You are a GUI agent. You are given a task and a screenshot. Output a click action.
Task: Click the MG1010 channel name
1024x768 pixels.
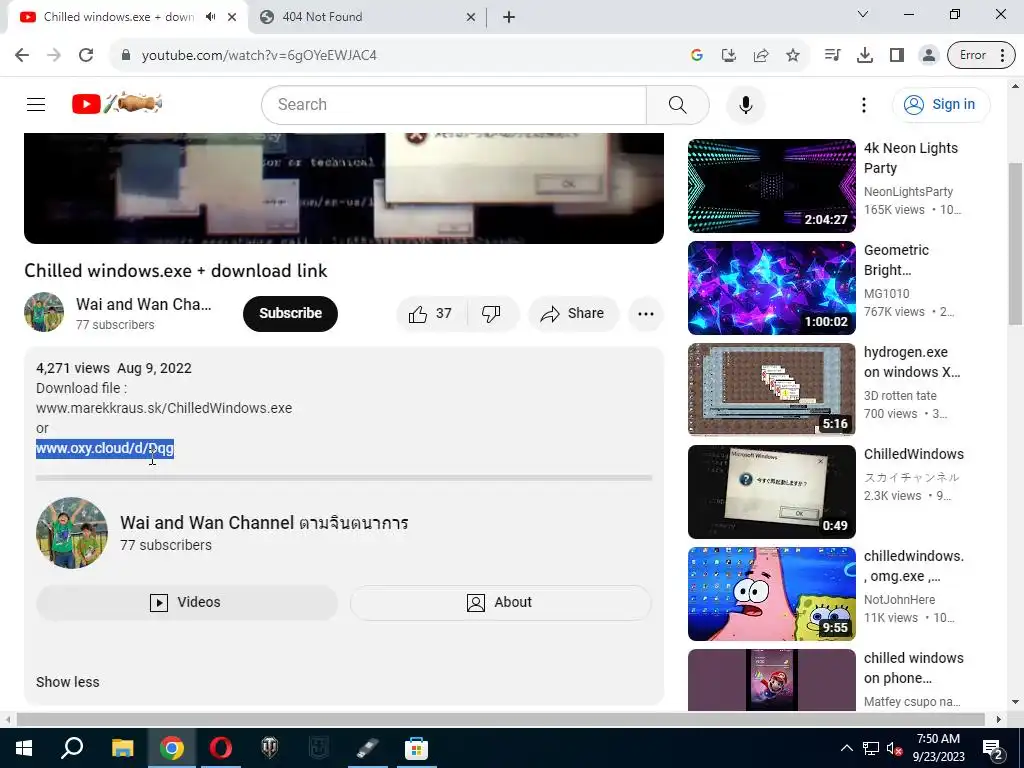click(x=886, y=294)
